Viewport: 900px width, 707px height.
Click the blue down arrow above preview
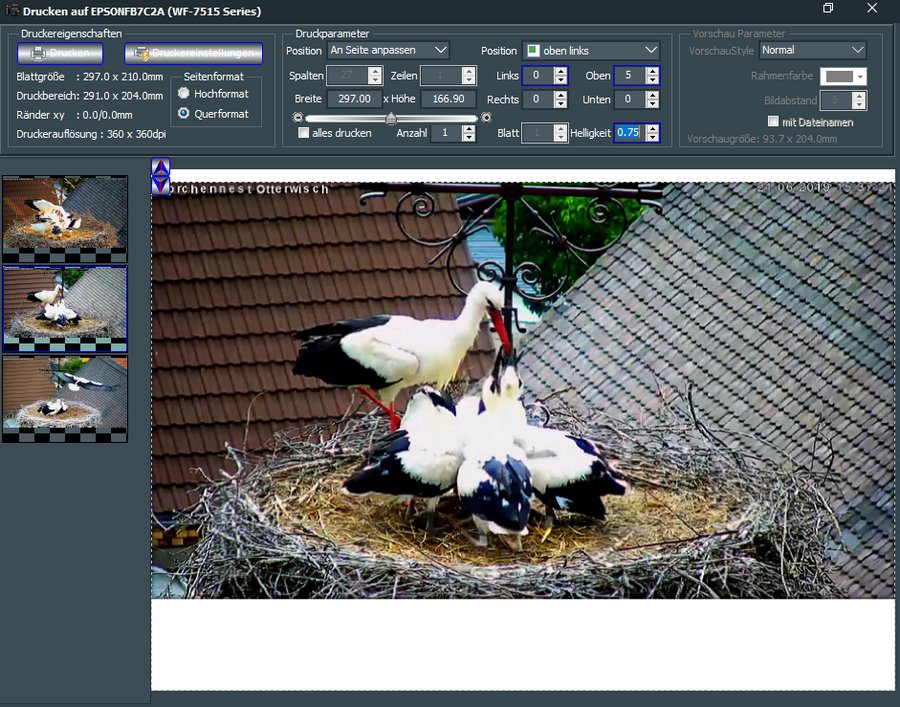(x=160, y=186)
